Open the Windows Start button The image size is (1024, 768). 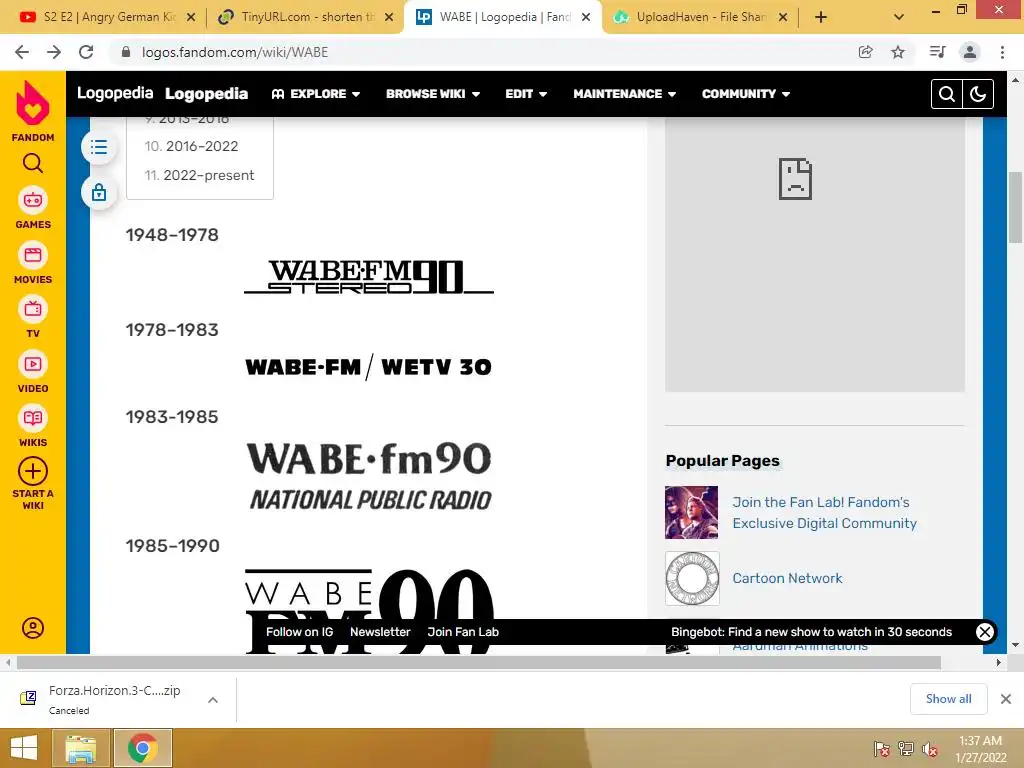24,748
